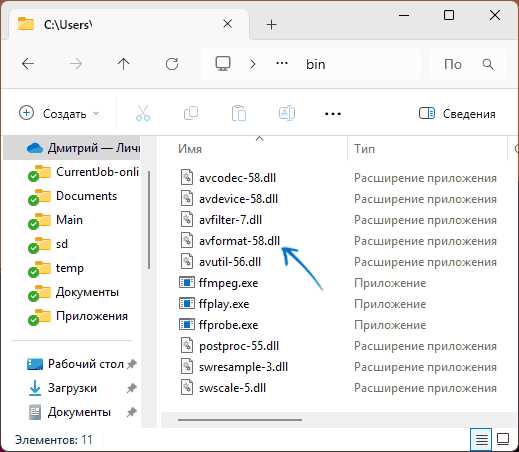Screen dimensions: 519x452
Task: Select the swresample-3.dll file
Action: 243,367
